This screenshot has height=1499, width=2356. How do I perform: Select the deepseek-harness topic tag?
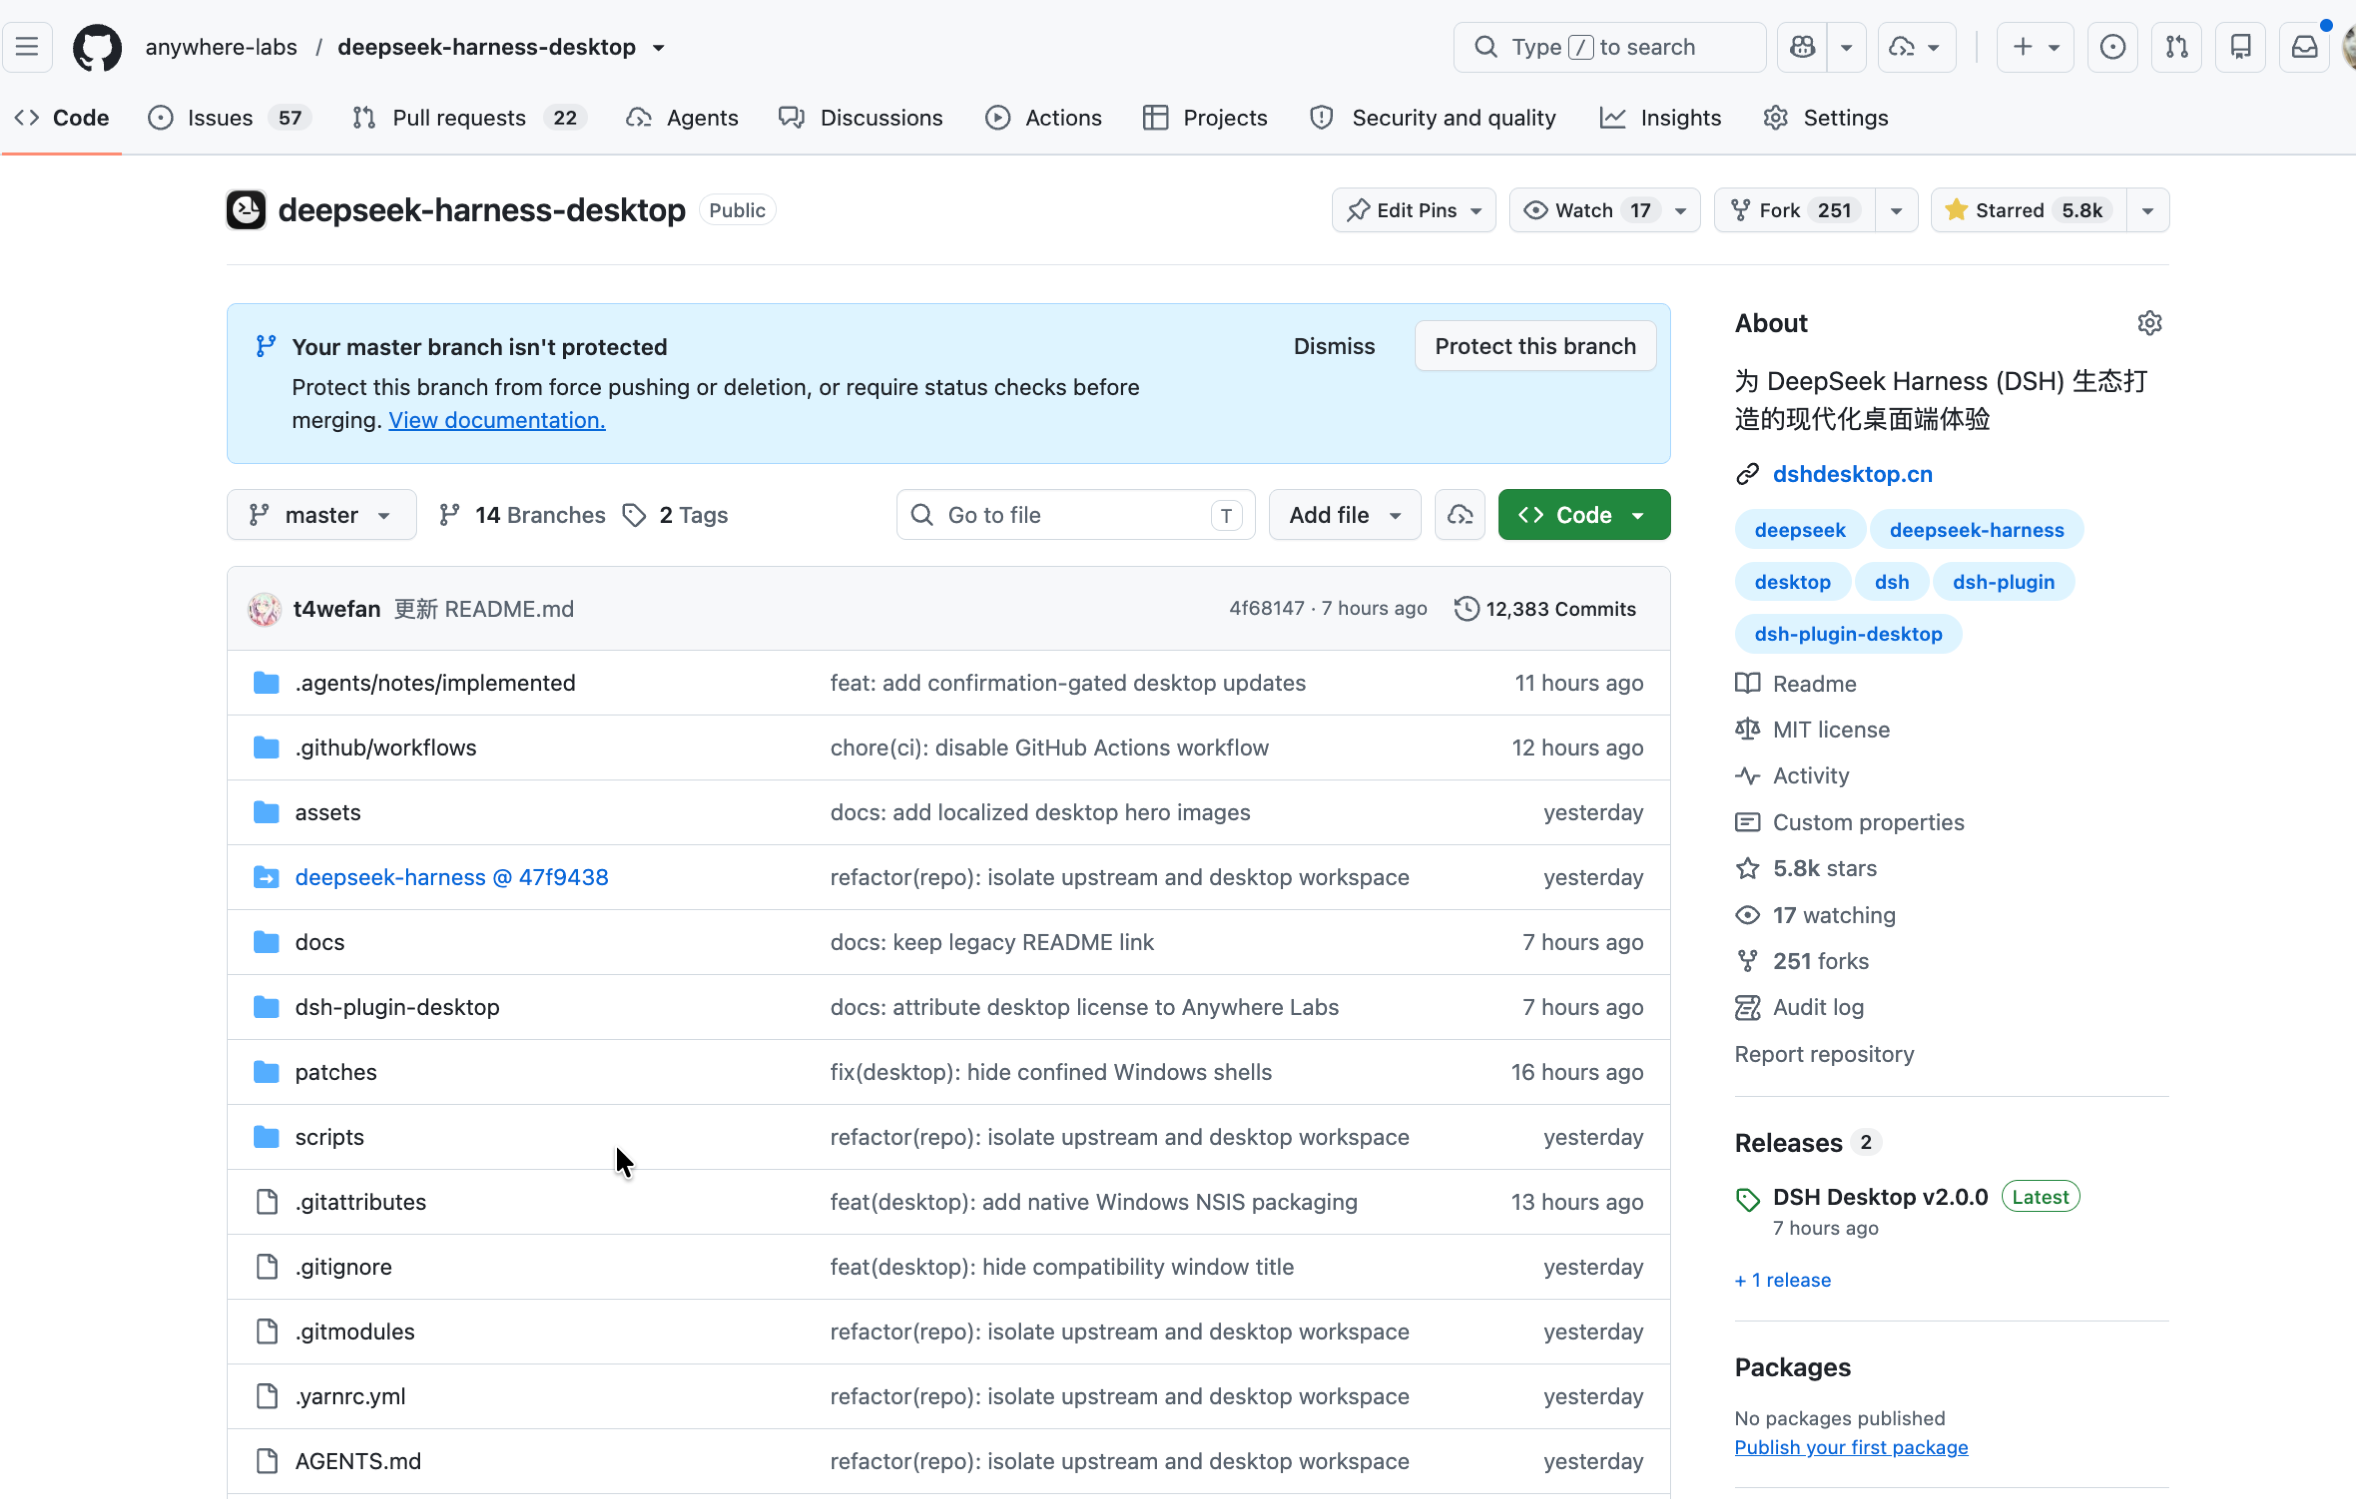[1976, 530]
